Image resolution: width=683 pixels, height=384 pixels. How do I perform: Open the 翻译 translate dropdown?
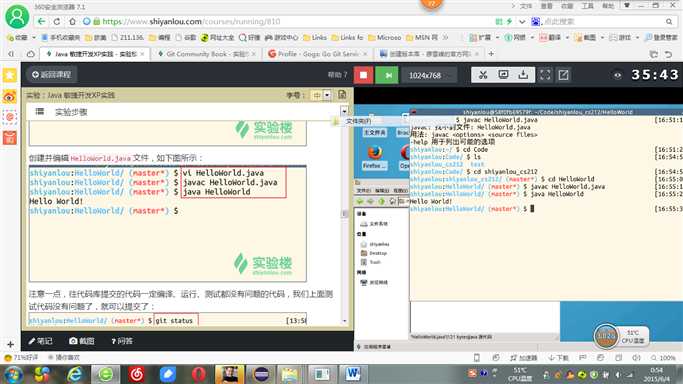pyautogui.click(x=567, y=37)
